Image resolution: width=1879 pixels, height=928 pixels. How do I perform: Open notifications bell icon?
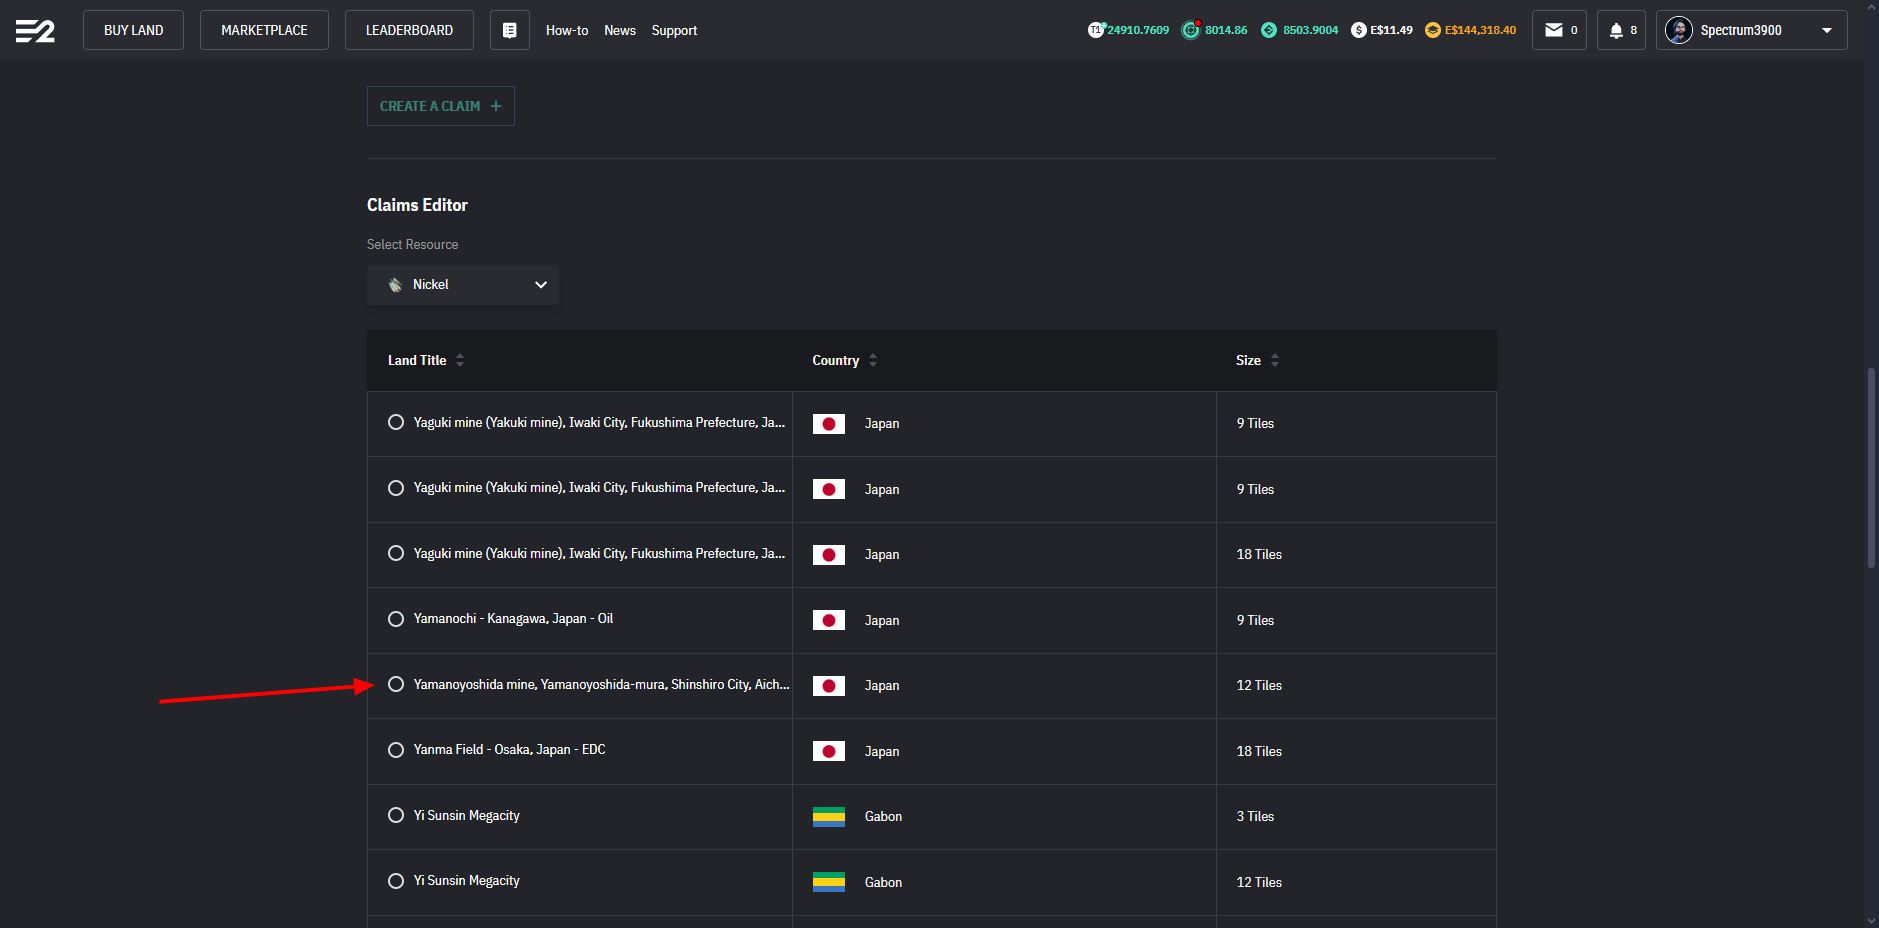point(1615,30)
